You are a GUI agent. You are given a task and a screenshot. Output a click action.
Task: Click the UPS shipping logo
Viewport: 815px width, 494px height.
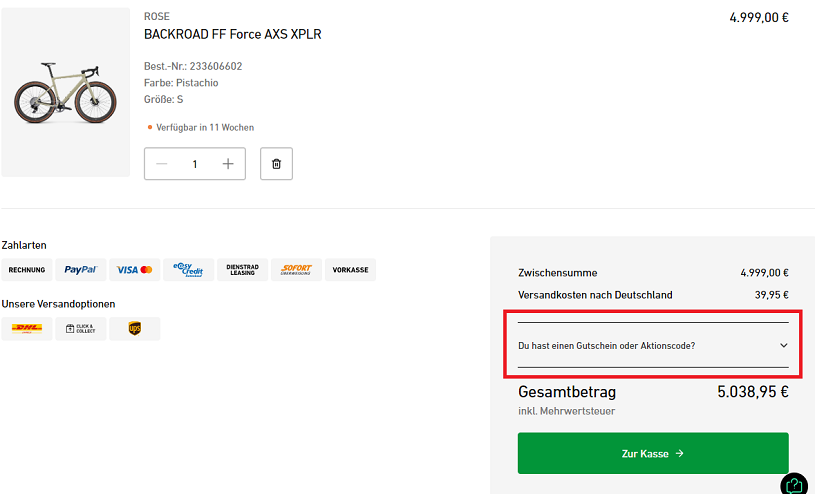(134, 329)
